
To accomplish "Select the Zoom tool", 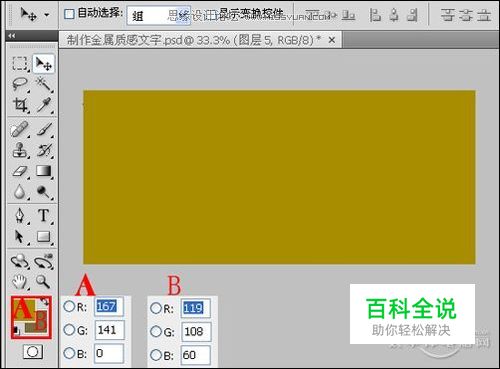I will [44, 282].
